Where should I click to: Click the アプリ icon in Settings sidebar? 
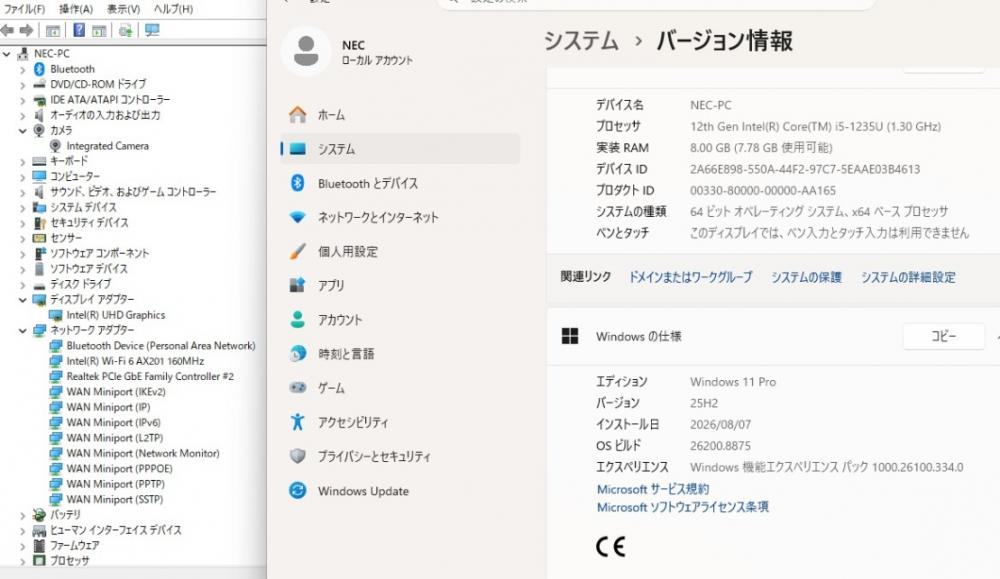click(x=297, y=285)
